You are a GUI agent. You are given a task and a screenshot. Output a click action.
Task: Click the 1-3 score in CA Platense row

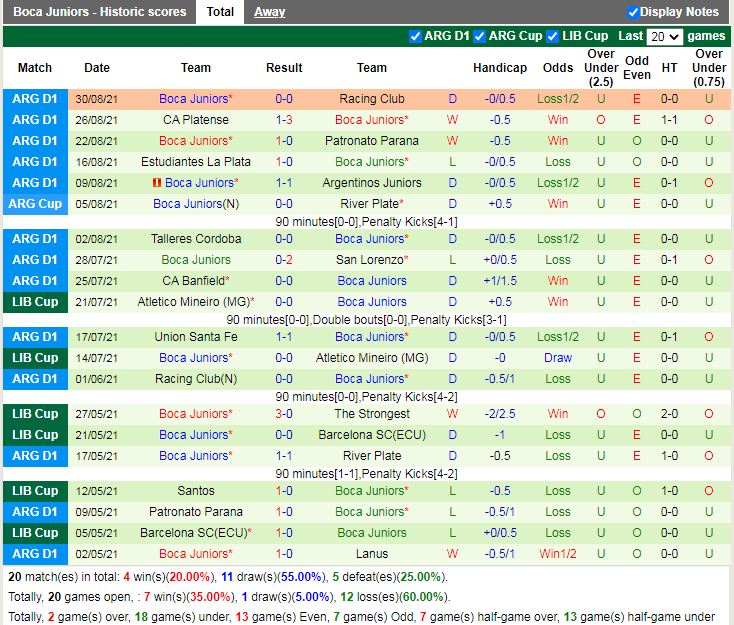click(284, 120)
